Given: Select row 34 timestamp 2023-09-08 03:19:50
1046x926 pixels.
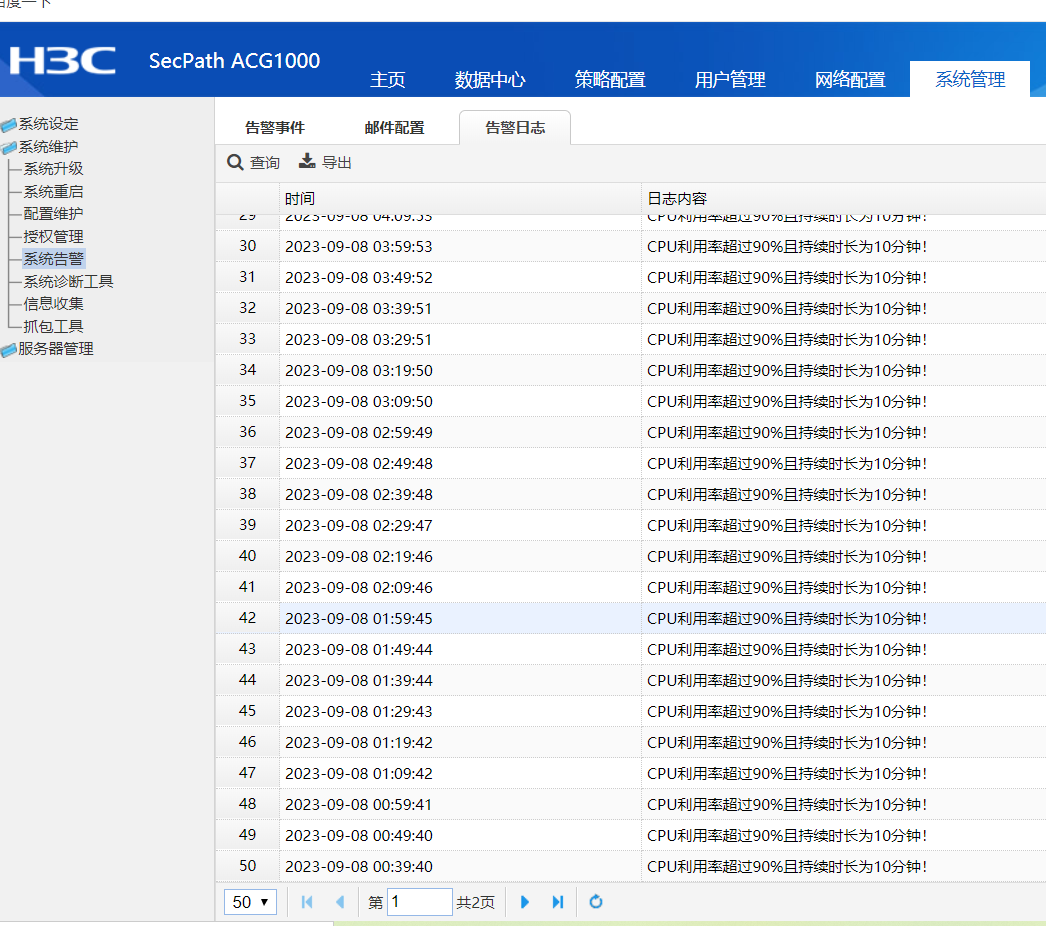Looking at the screenshot, I should (359, 371).
